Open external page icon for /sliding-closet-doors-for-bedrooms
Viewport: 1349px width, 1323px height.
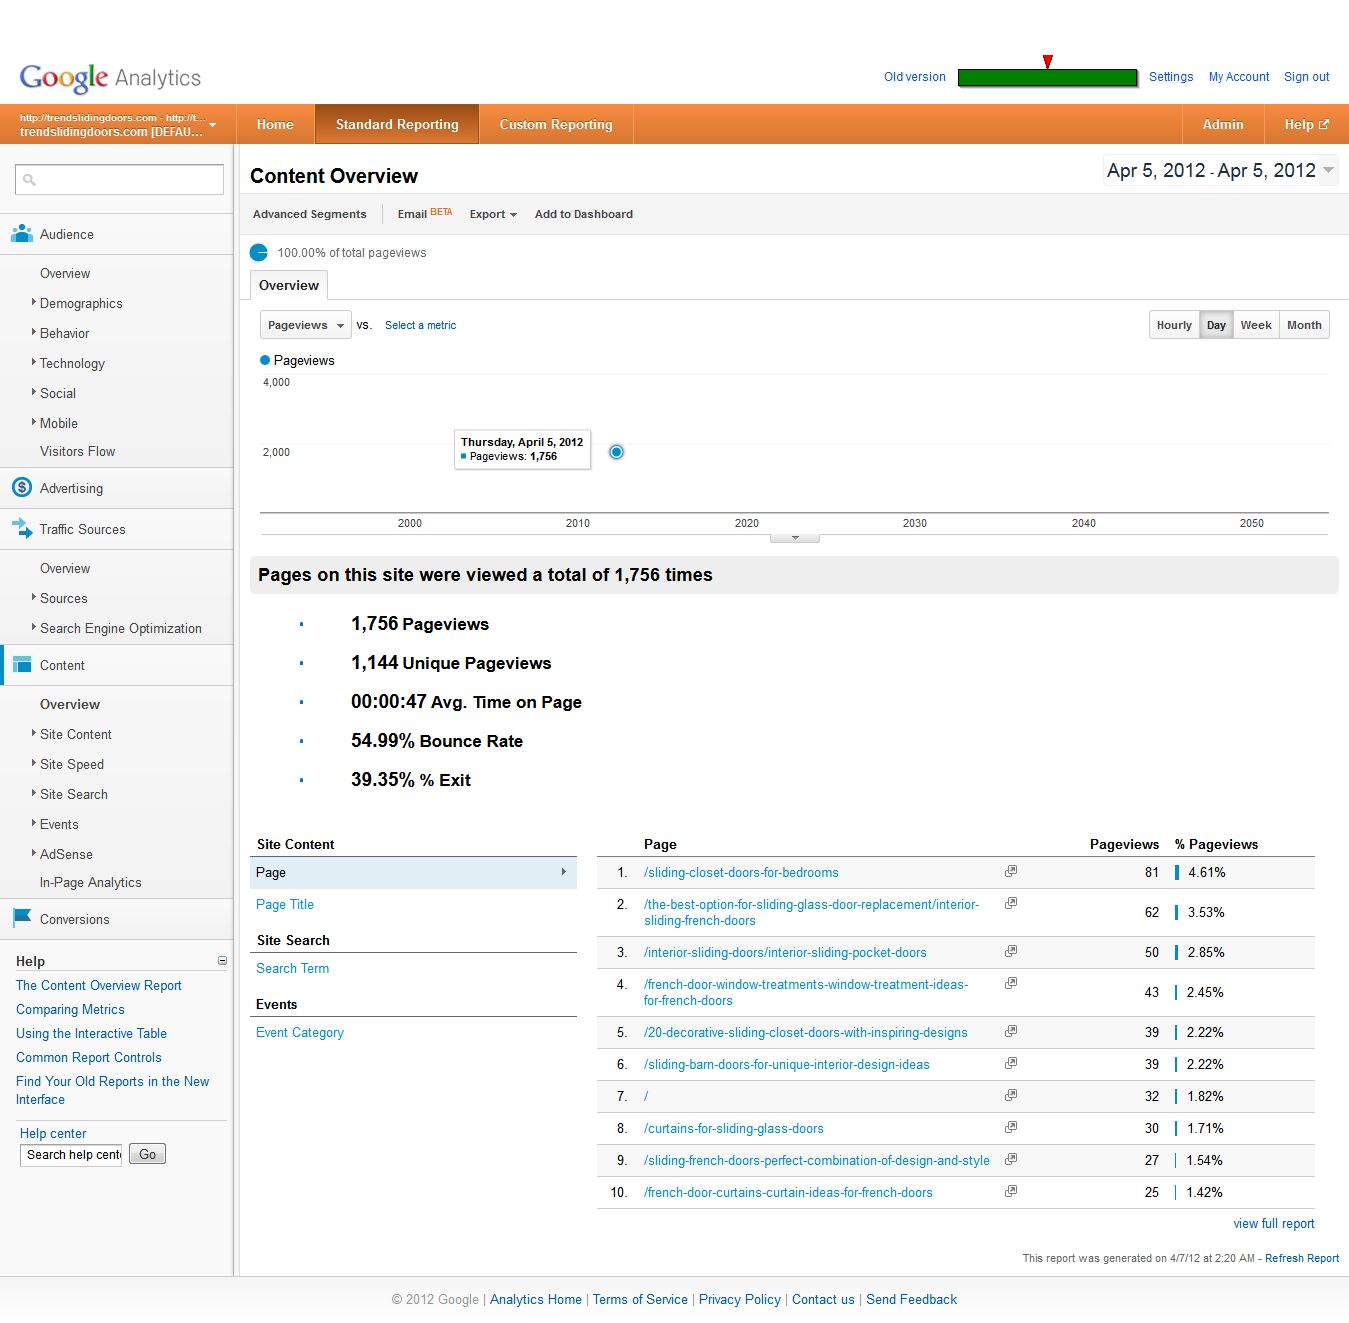pos(1010,872)
